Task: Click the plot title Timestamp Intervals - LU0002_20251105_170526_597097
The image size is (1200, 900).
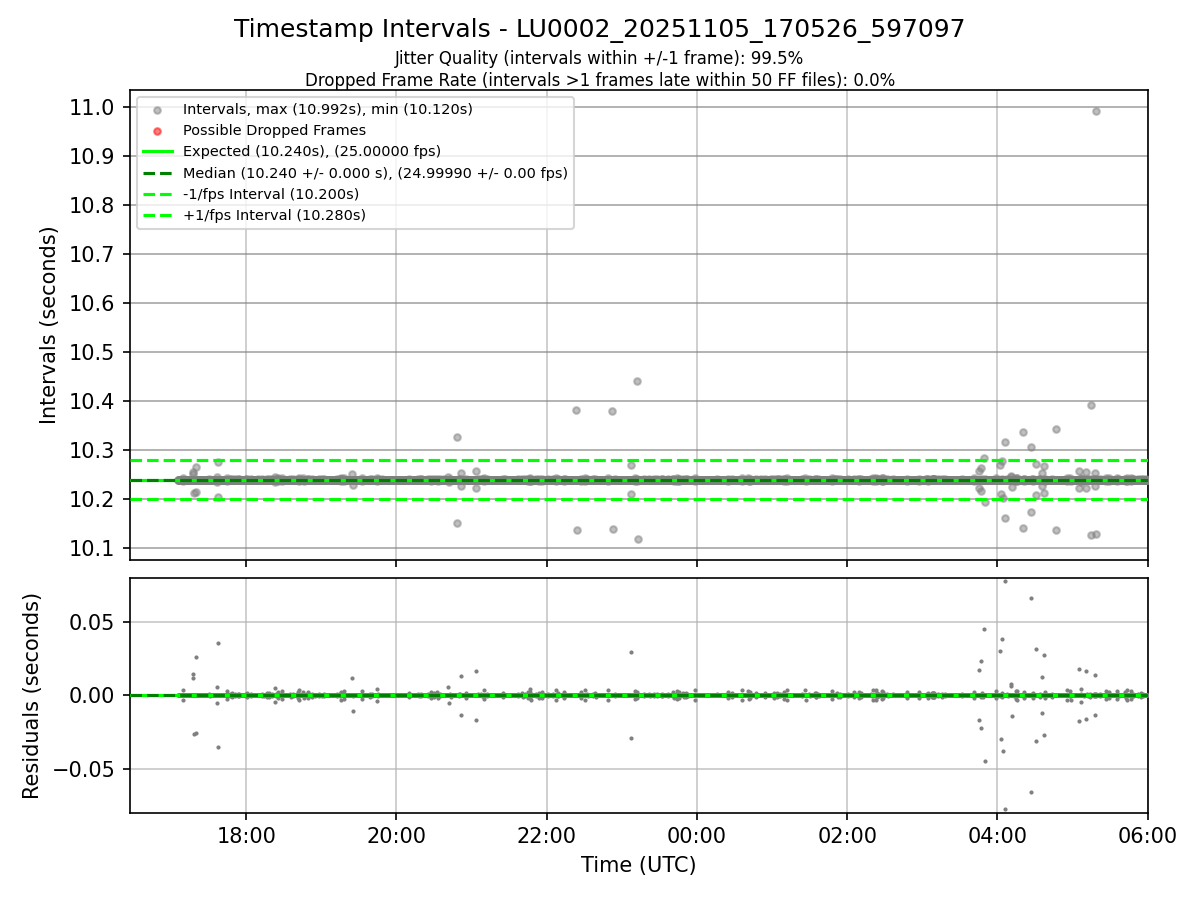Action: point(600,29)
